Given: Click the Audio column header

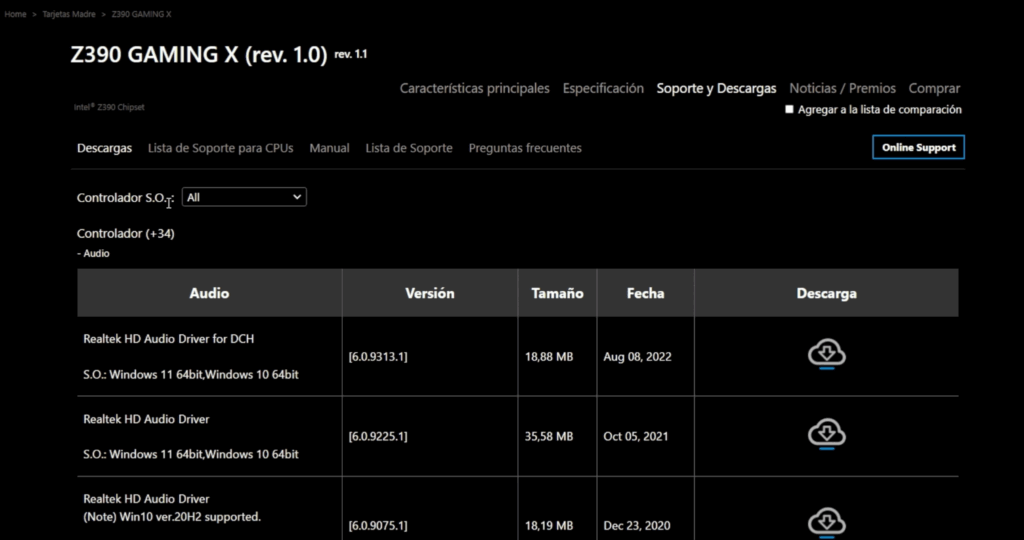Looking at the screenshot, I should (209, 293).
